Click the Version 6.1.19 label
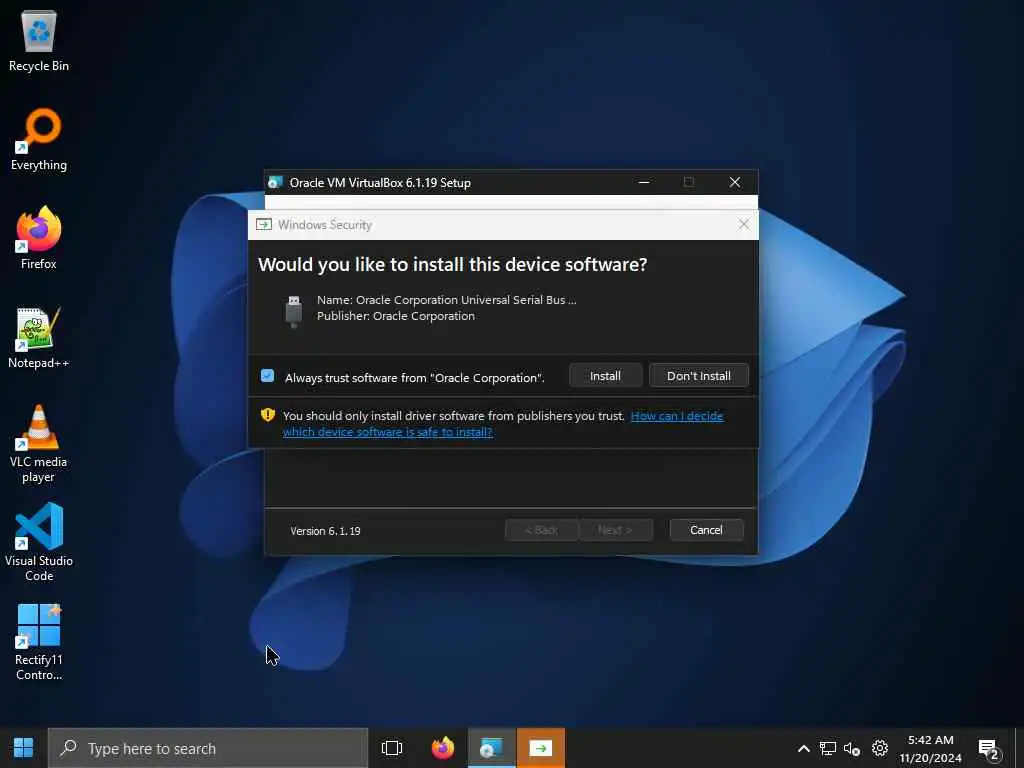This screenshot has width=1024, height=768. 325,531
